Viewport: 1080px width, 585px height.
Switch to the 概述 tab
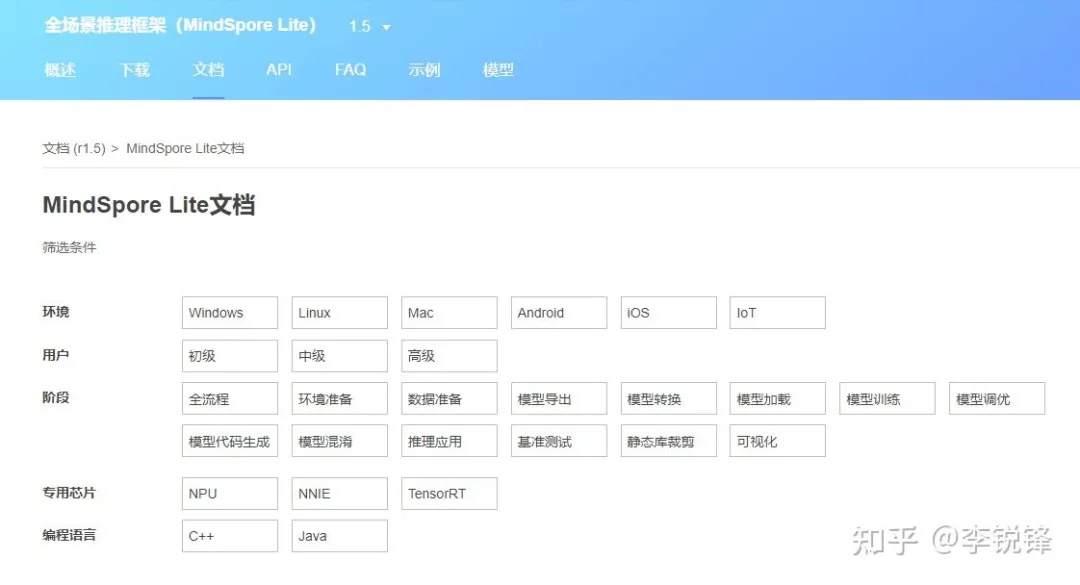[x=60, y=70]
